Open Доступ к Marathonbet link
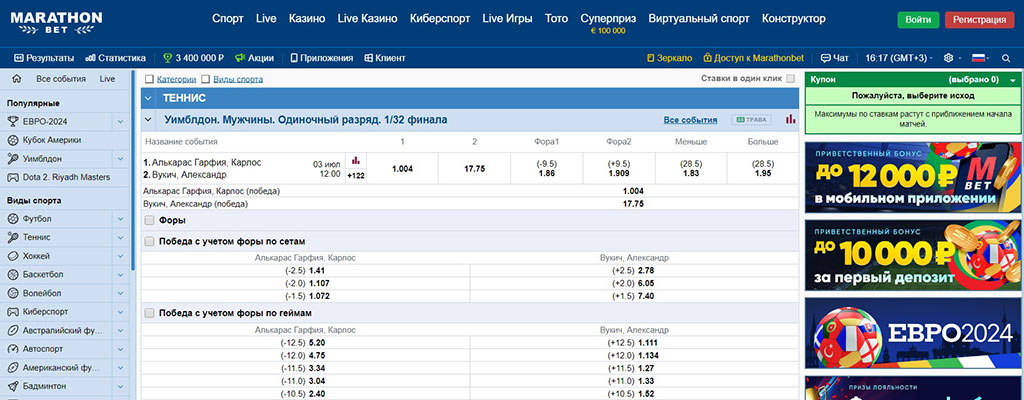Viewport: 1024px width, 400px height. point(754,58)
